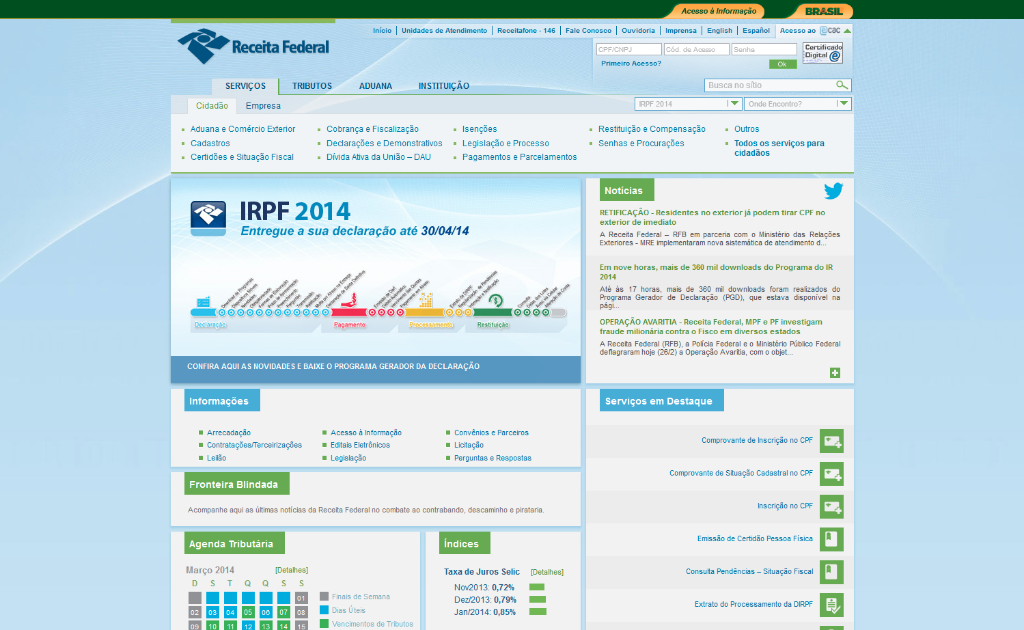Click the green bar for Nov/2013 Selic

pos(537,587)
